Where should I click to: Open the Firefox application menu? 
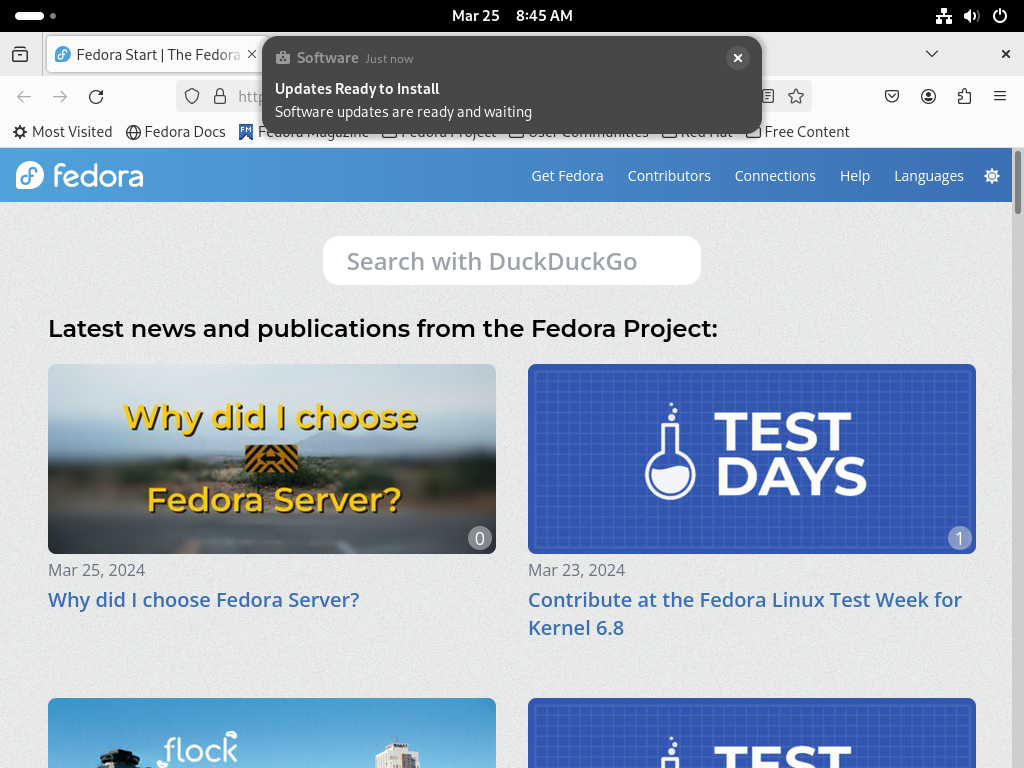coord(1000,97)
